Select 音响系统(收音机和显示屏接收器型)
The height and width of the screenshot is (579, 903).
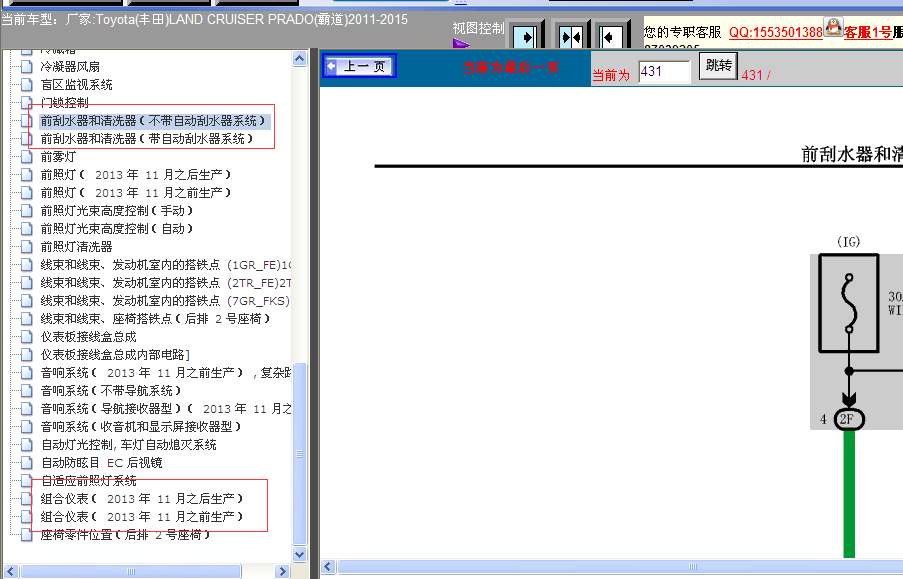coord(141,427)
